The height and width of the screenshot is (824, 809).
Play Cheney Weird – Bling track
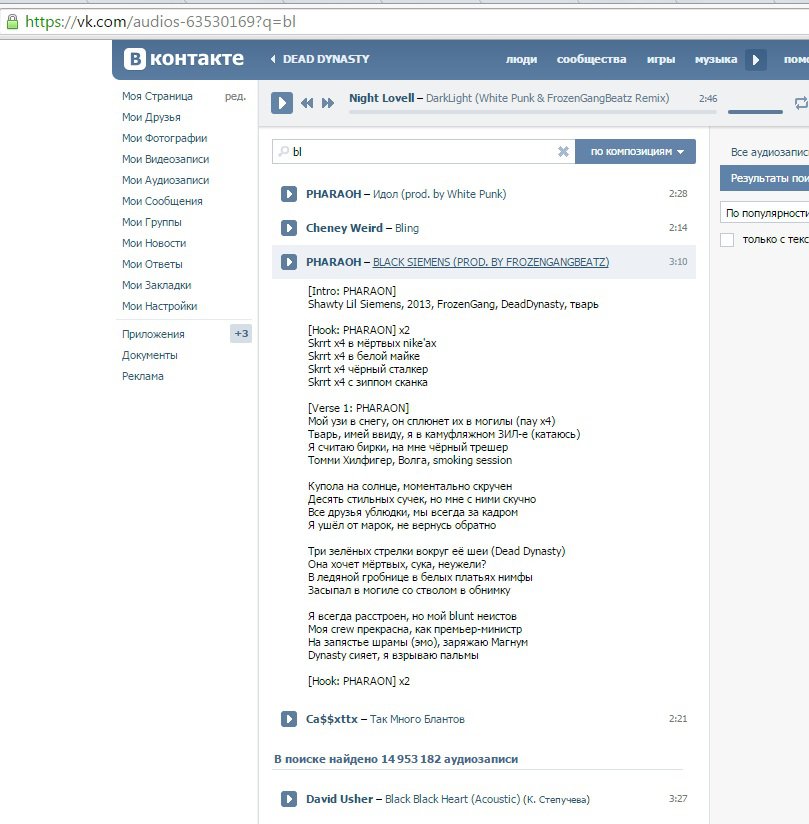(x=289, y=228)
